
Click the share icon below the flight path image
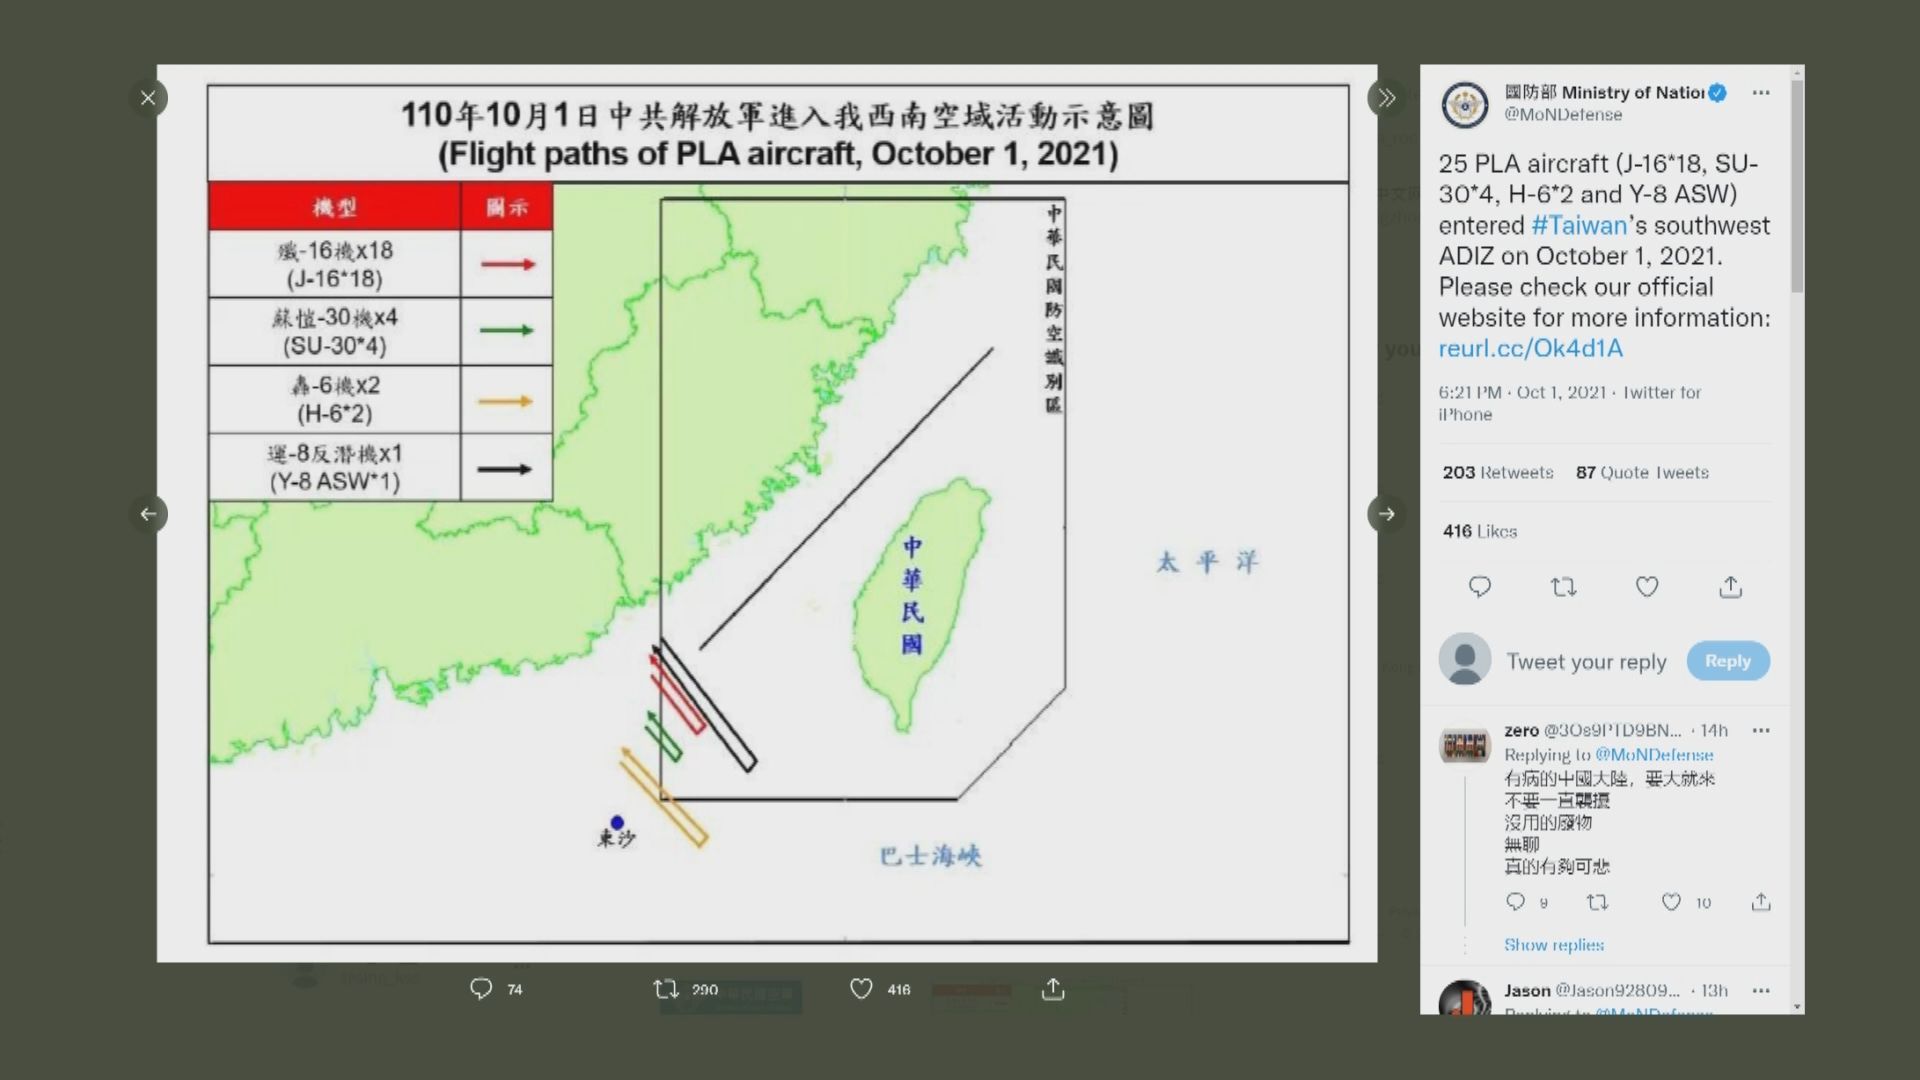[x=1053, y=988]
